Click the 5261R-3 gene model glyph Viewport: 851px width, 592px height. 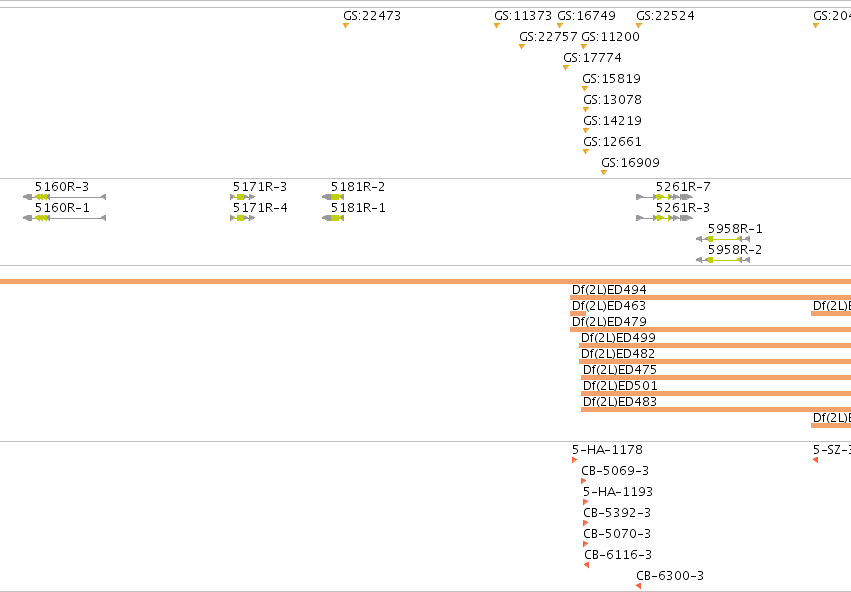[x=665, y=218]
